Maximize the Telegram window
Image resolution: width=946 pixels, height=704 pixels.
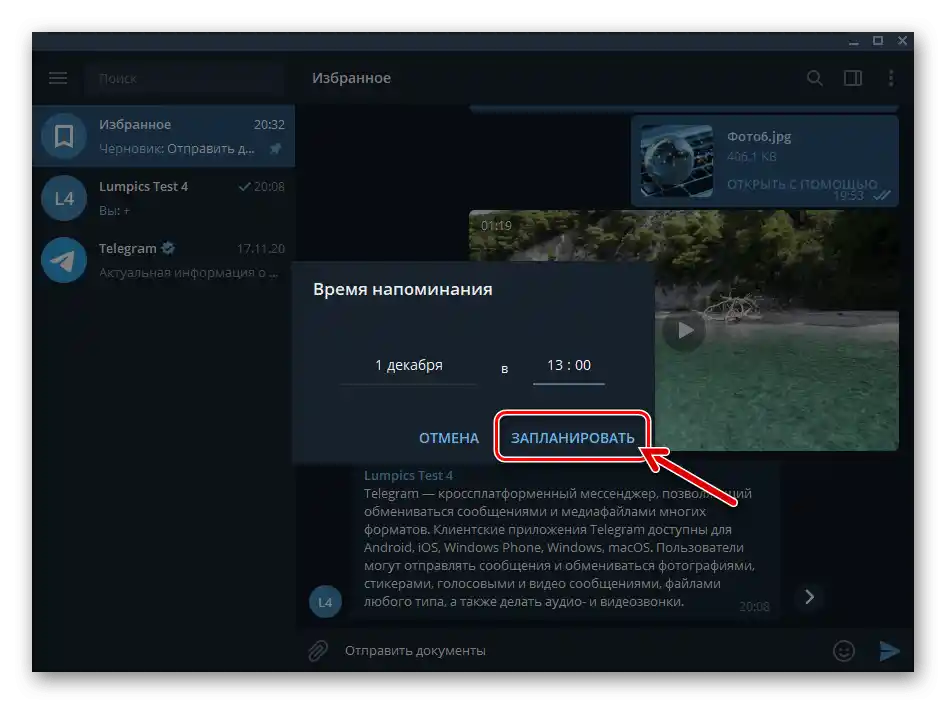(878, 40)
